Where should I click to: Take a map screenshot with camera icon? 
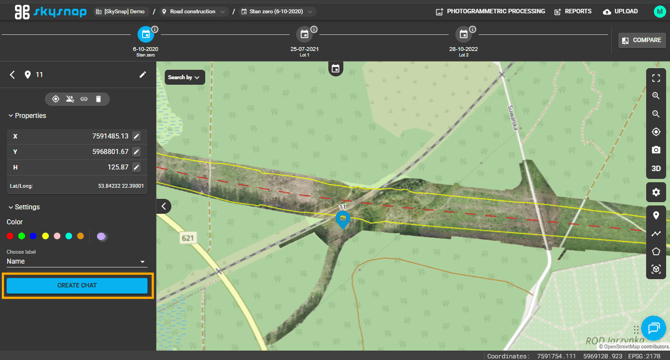click(656, 150)
